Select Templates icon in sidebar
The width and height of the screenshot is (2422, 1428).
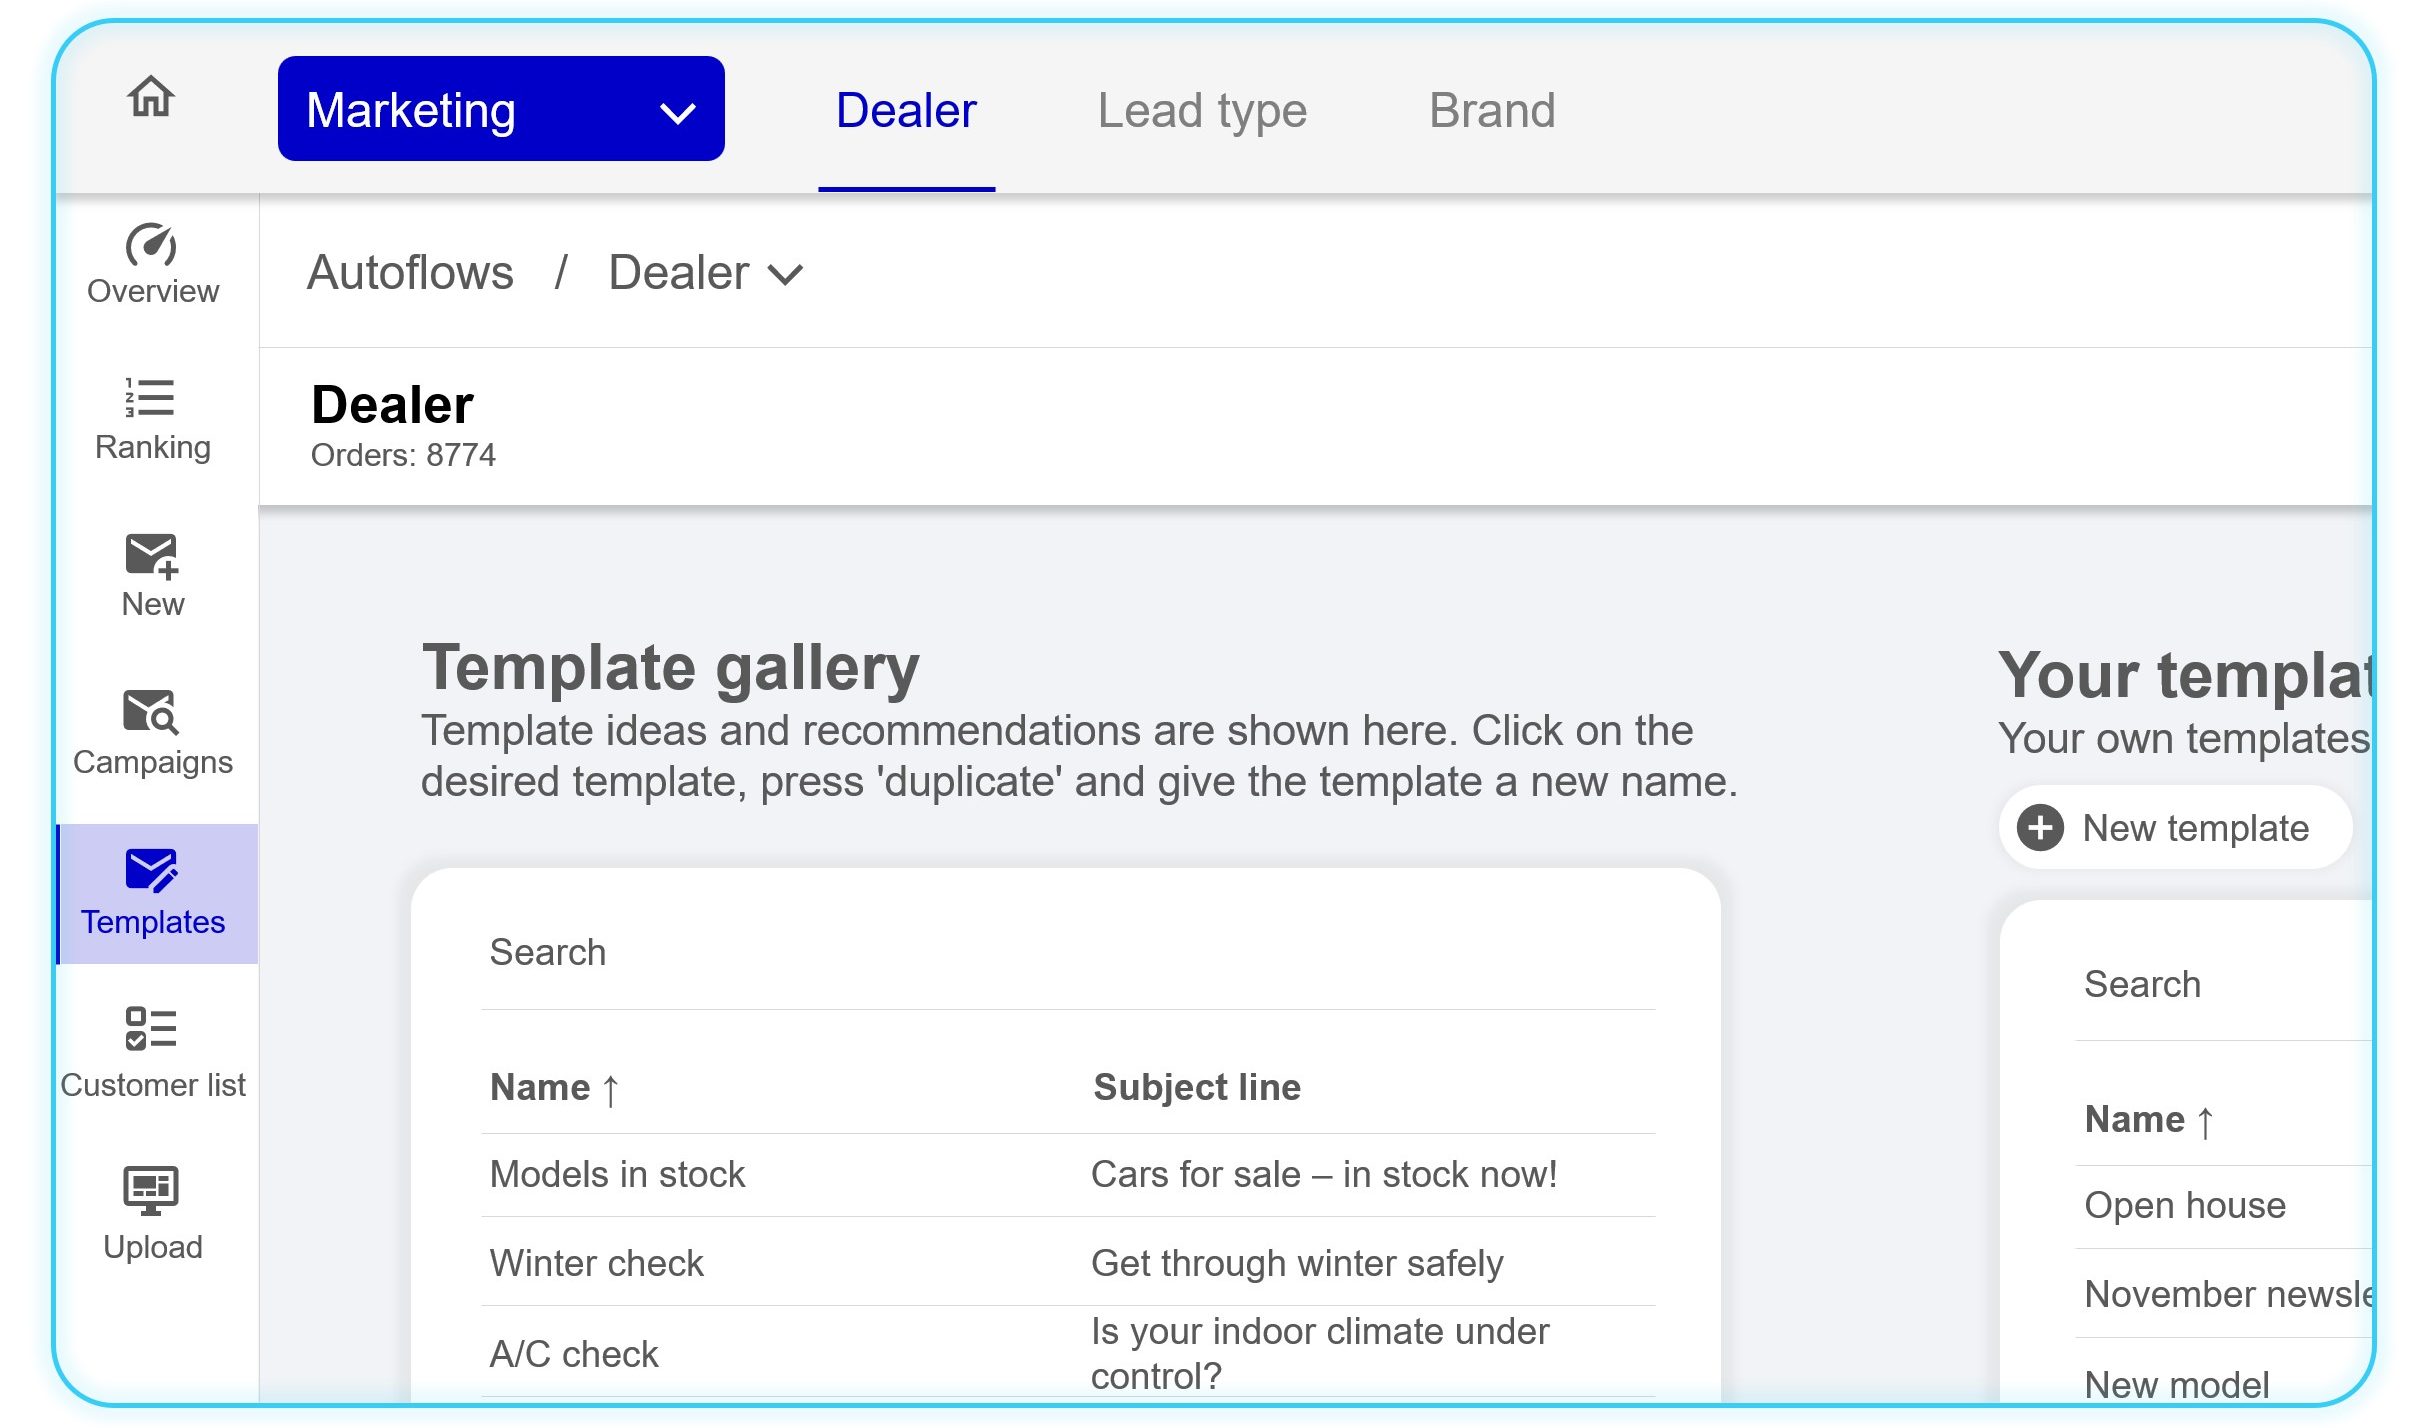(152, 870)
